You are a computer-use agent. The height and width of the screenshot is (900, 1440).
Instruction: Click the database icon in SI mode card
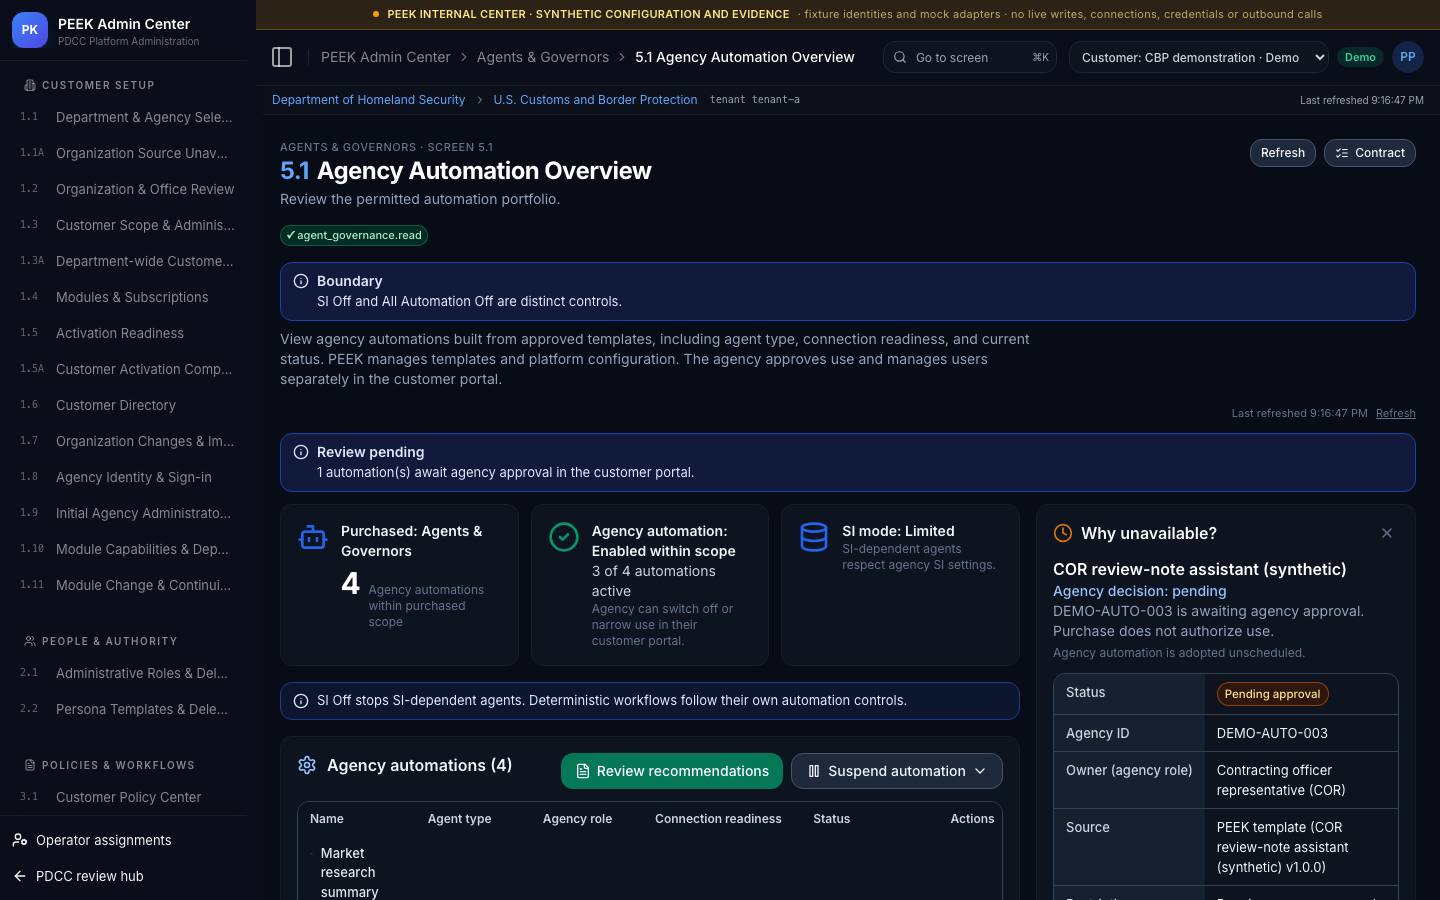pos(814,537)
